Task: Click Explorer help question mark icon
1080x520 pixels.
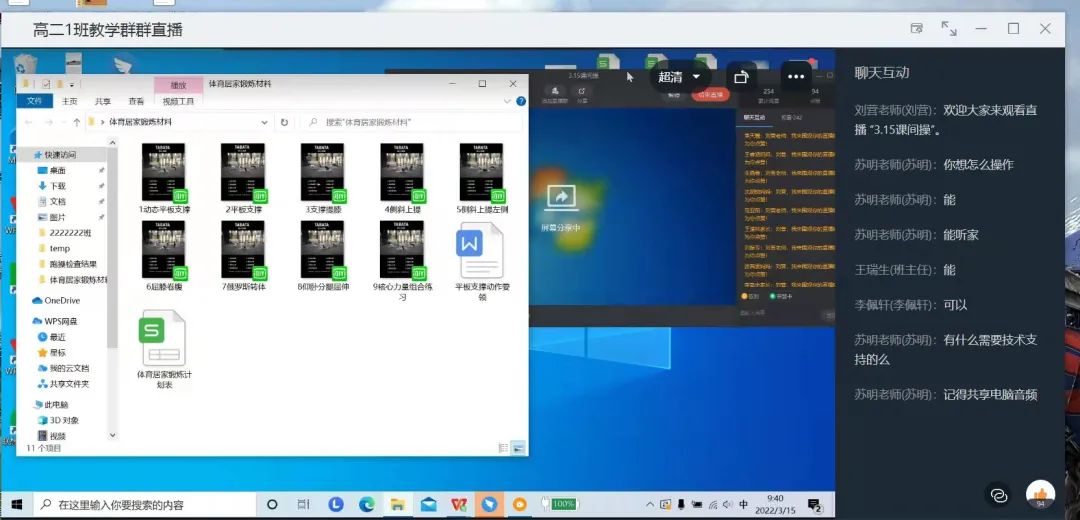Action: coord(521,101)
